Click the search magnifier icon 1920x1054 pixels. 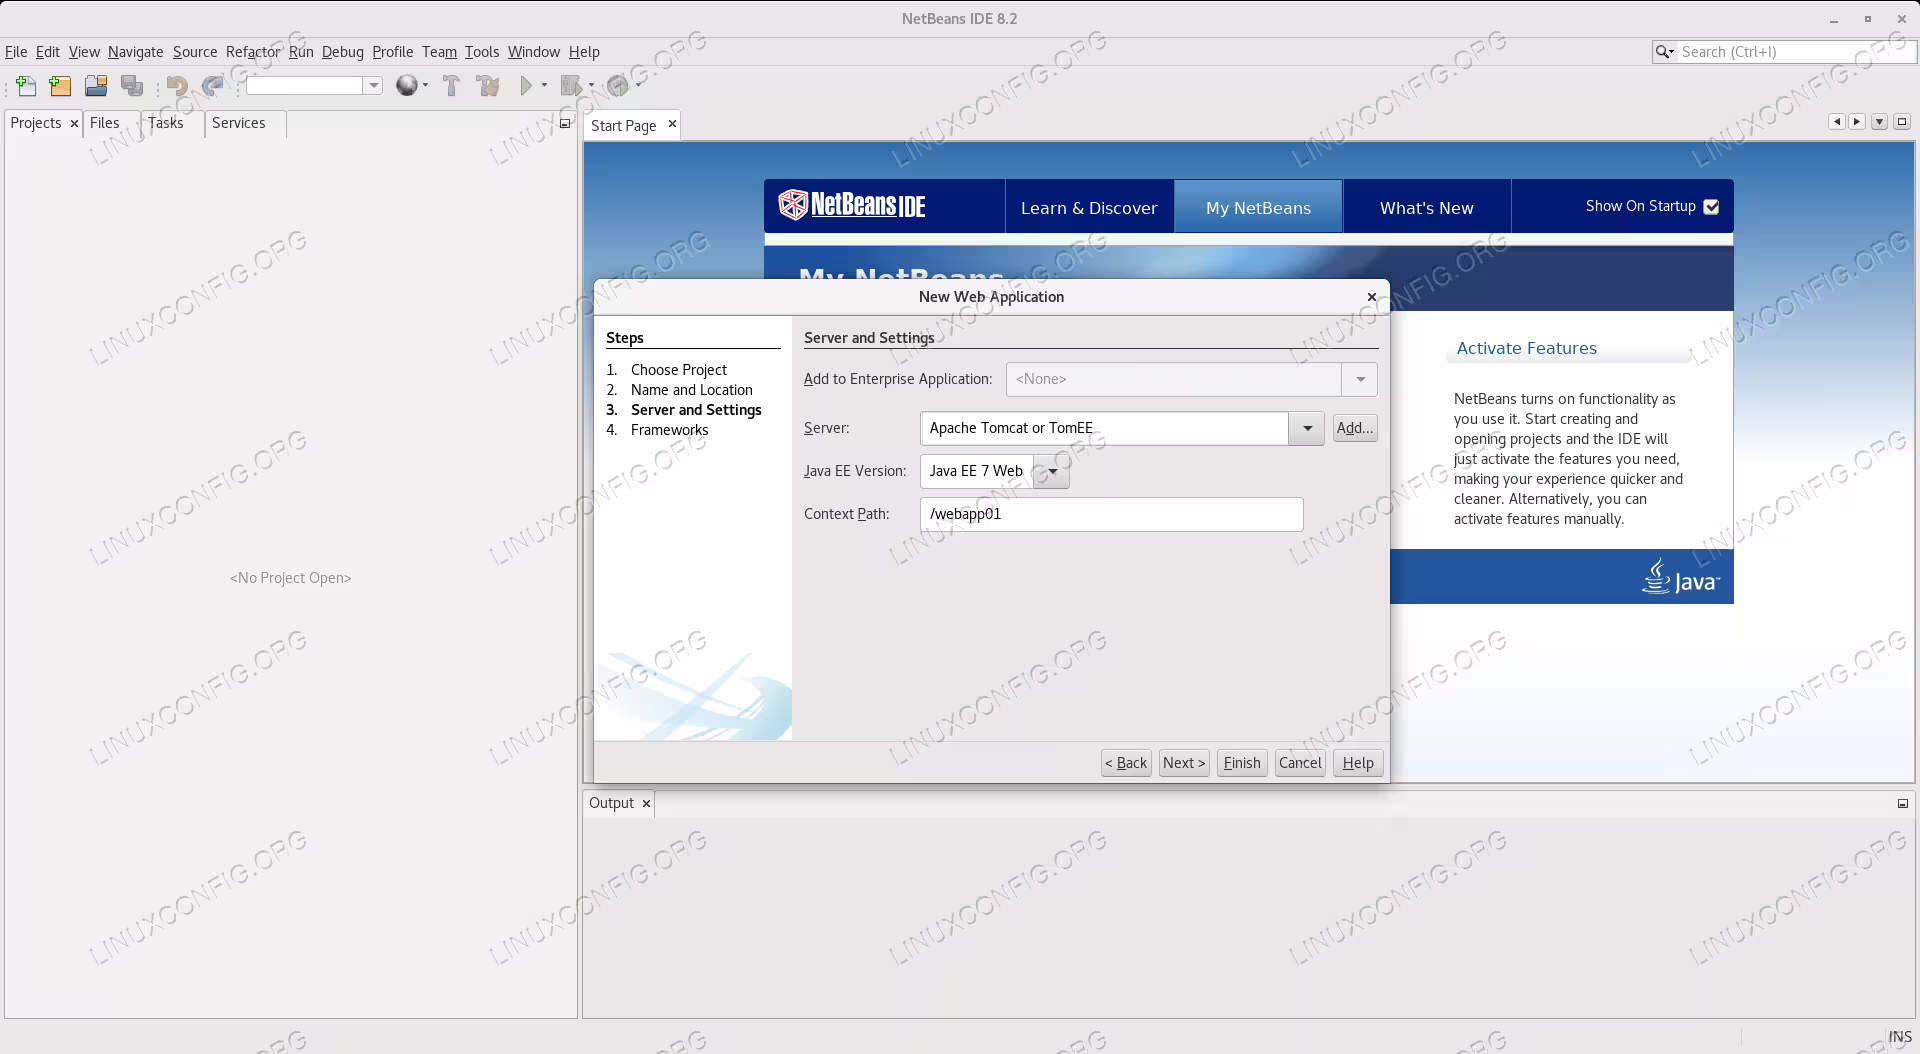1664,52
